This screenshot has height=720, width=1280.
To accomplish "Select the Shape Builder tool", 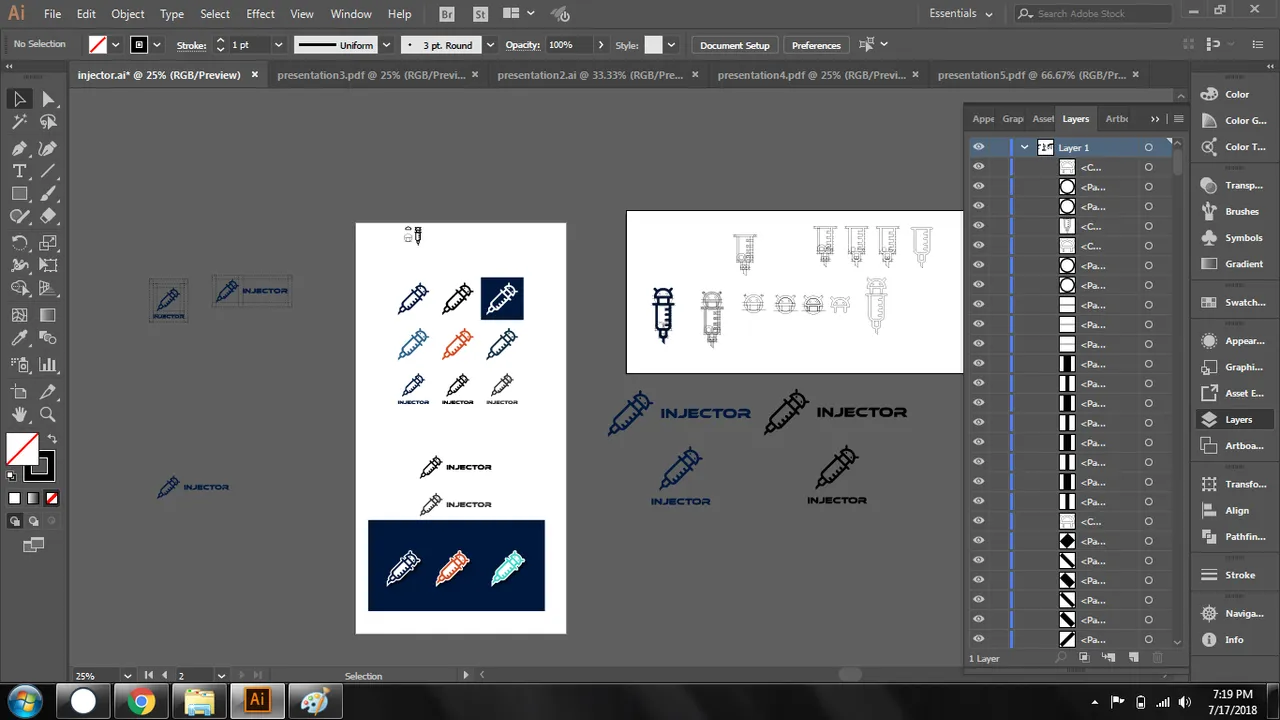I will click(19, 290).
